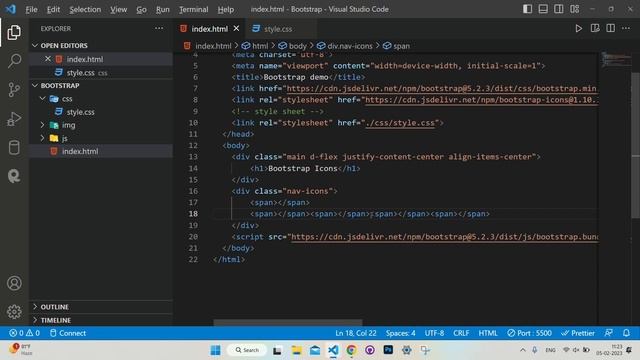
Task: Click the CRLF end of line selector
Action: pyautogui.click(x=461, y=333)
